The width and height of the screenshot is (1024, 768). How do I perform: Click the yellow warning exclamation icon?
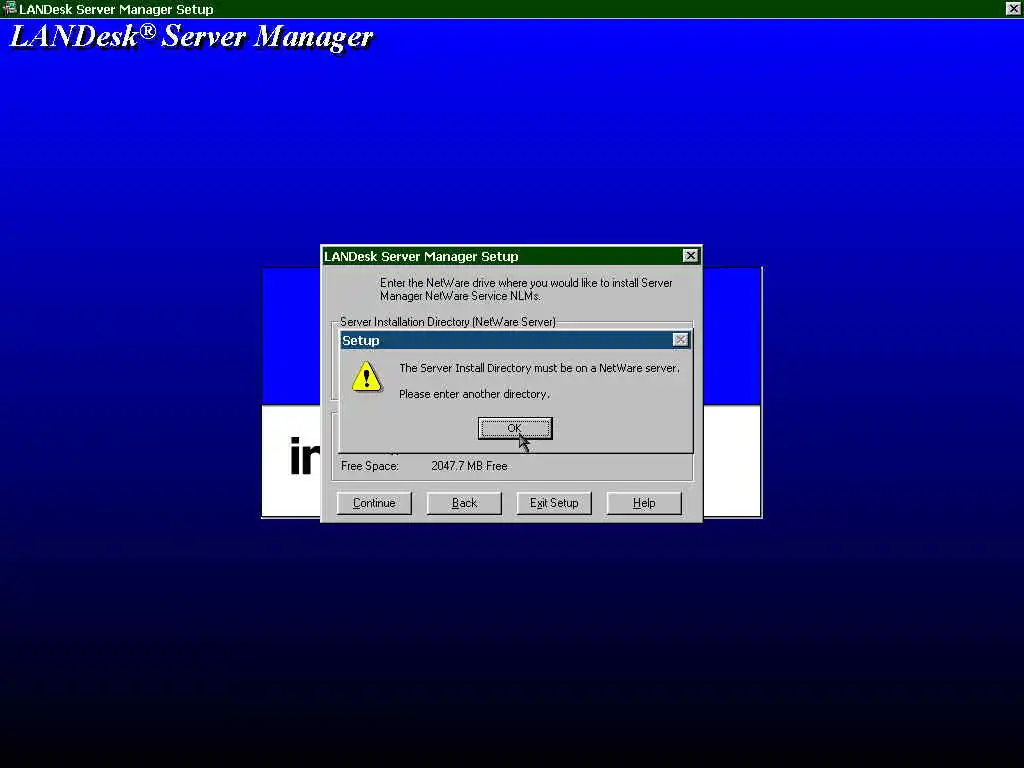[366, 377]
